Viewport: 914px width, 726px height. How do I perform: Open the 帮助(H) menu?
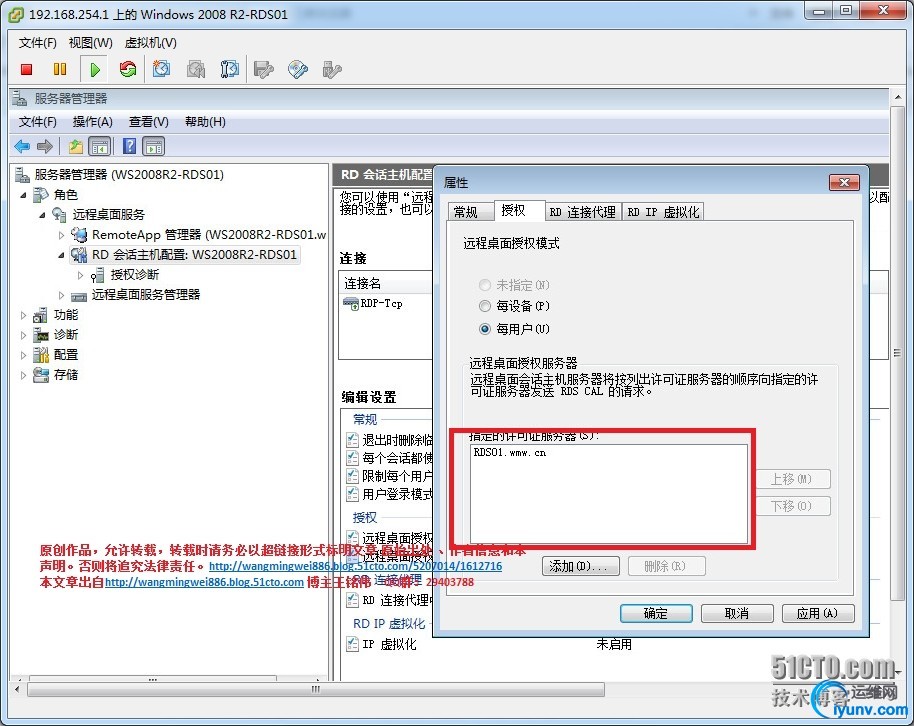pyautogui.click(x=205, y=121)
